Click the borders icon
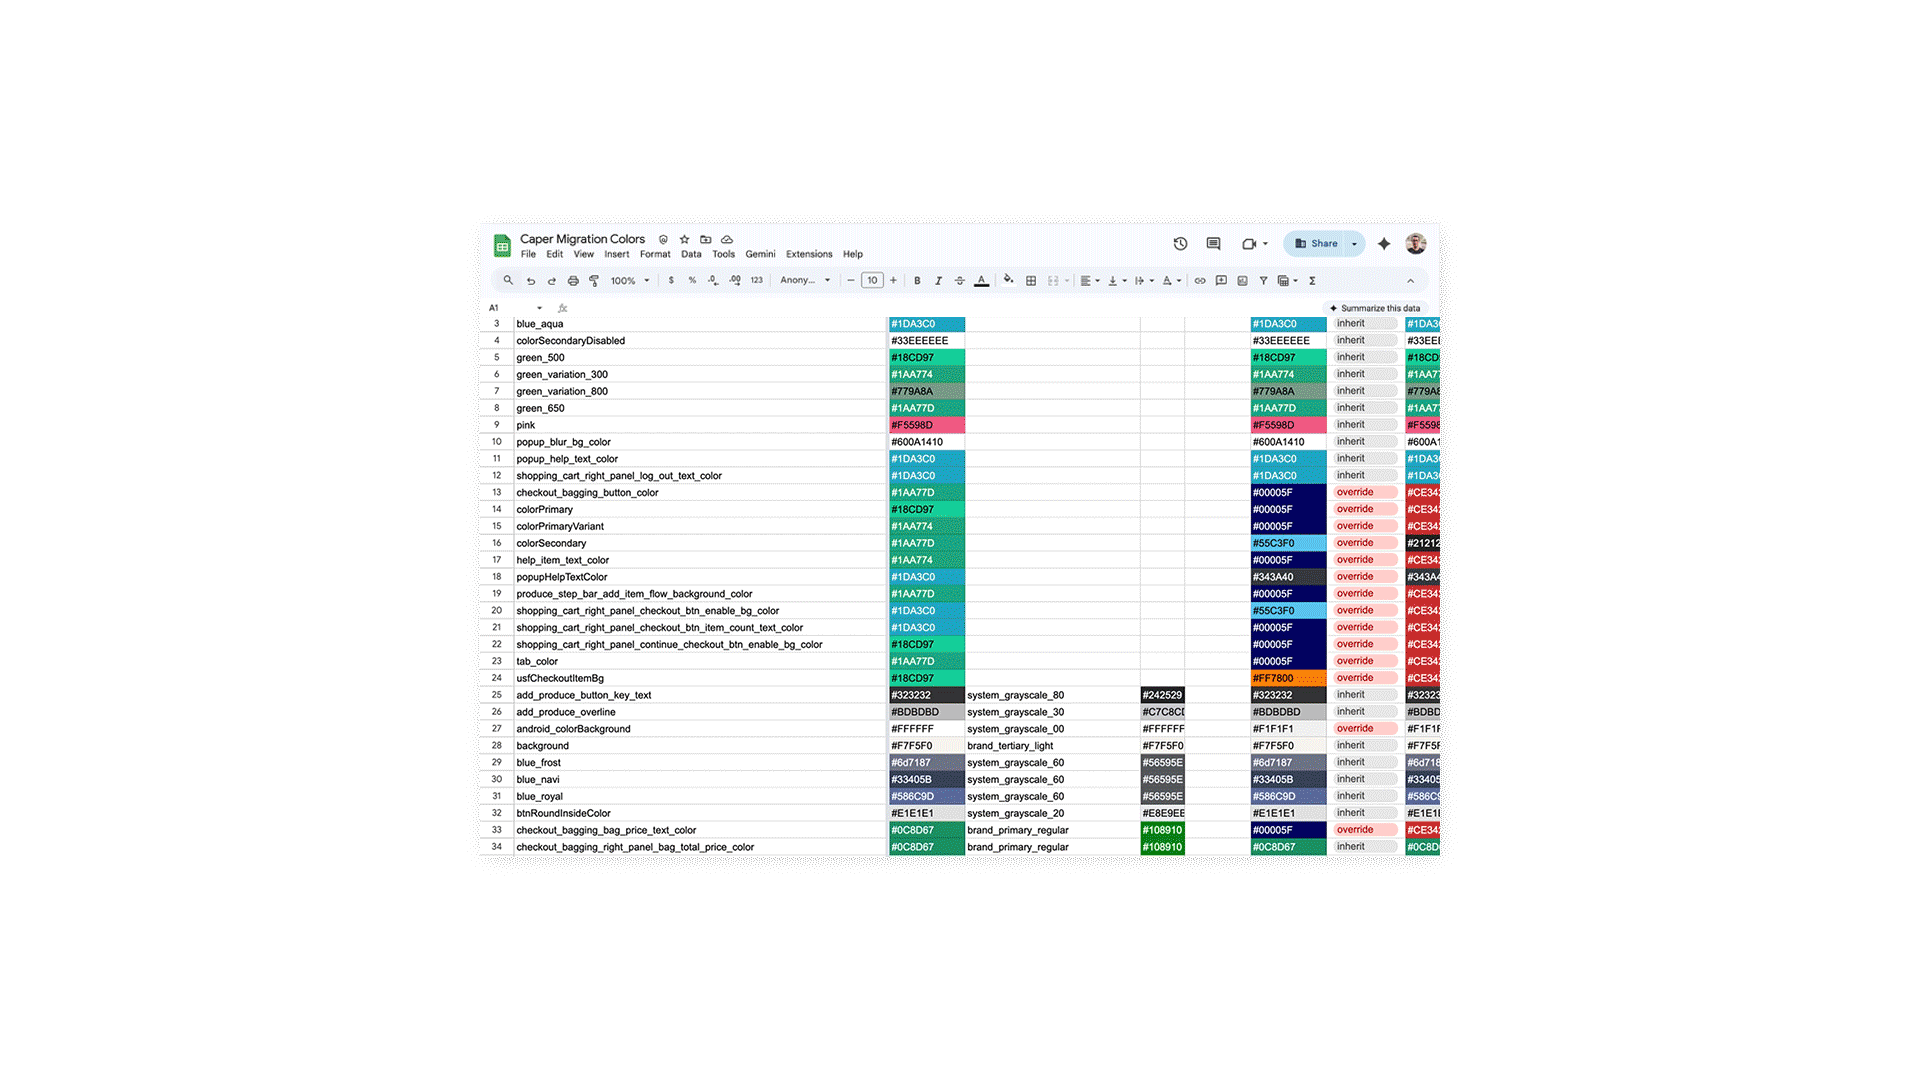Image resolution: width=1920 pixels, height=1080 pixels. point(1031,281)
